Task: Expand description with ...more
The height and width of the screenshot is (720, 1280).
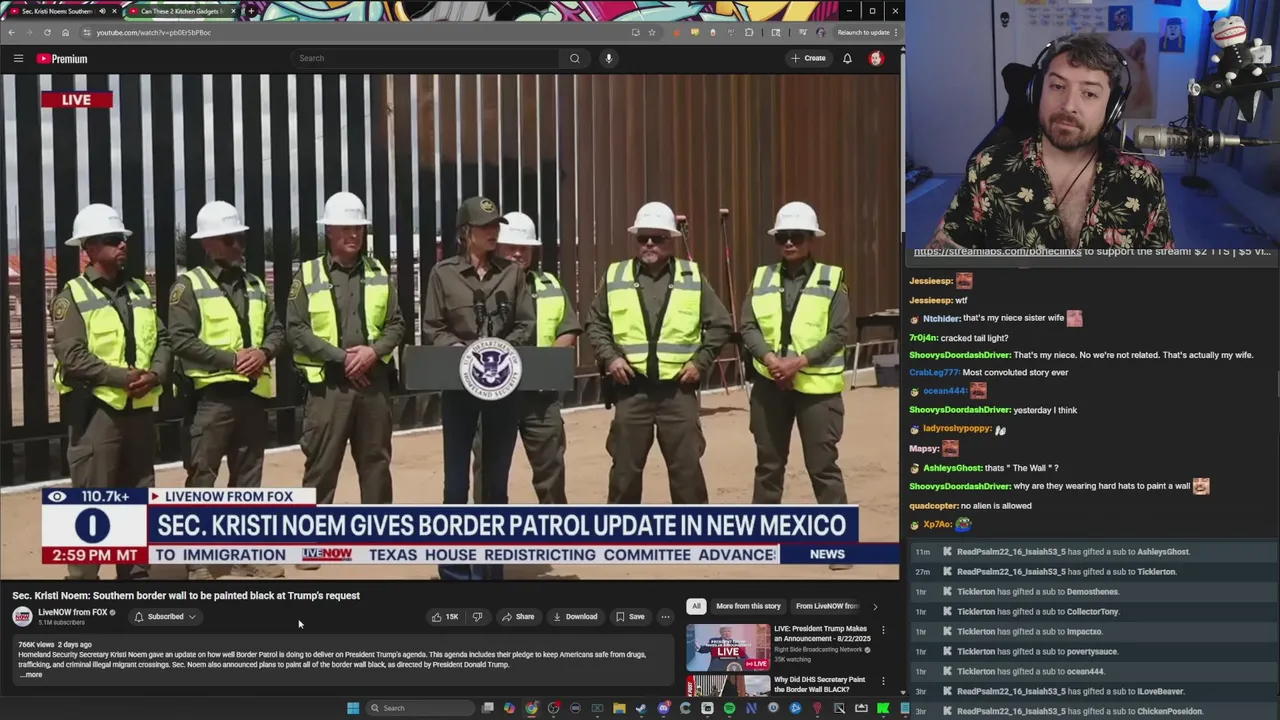Action: (x=32, y=674)
